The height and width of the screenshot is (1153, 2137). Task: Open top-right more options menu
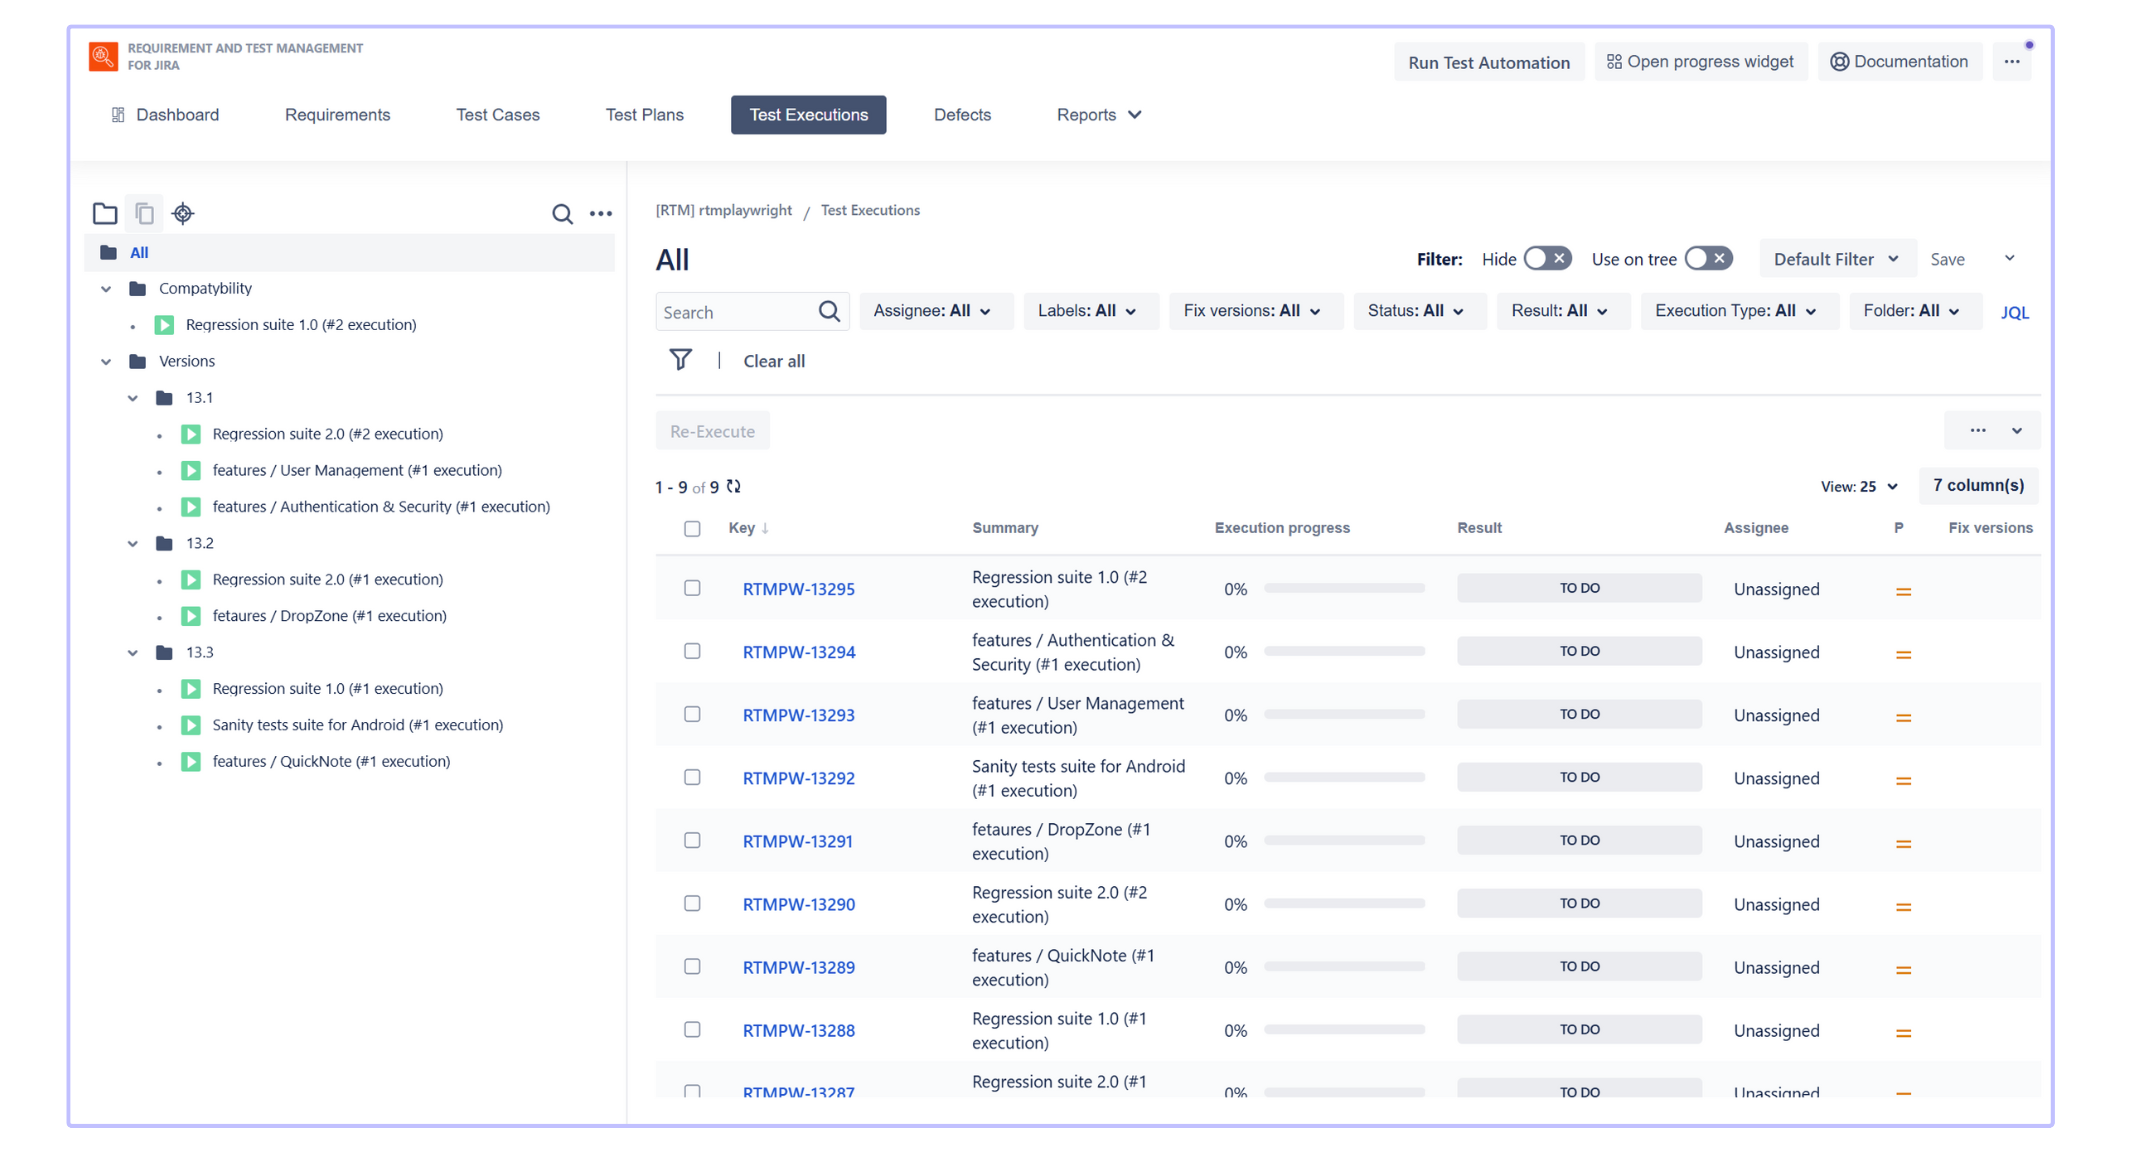(2012, 62)
